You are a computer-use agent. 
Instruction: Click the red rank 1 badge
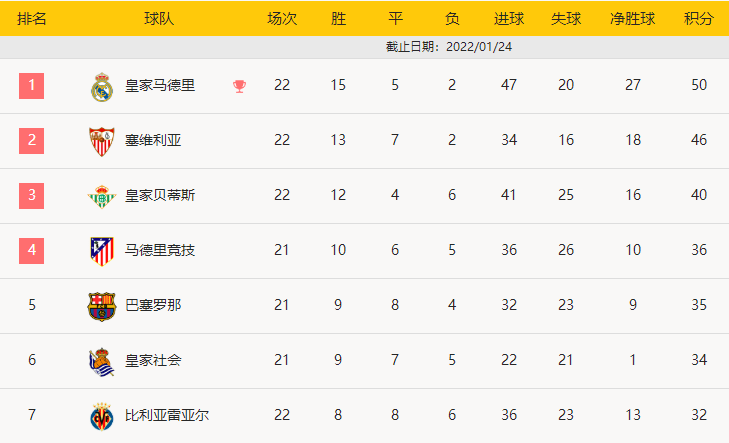(32, 86)
